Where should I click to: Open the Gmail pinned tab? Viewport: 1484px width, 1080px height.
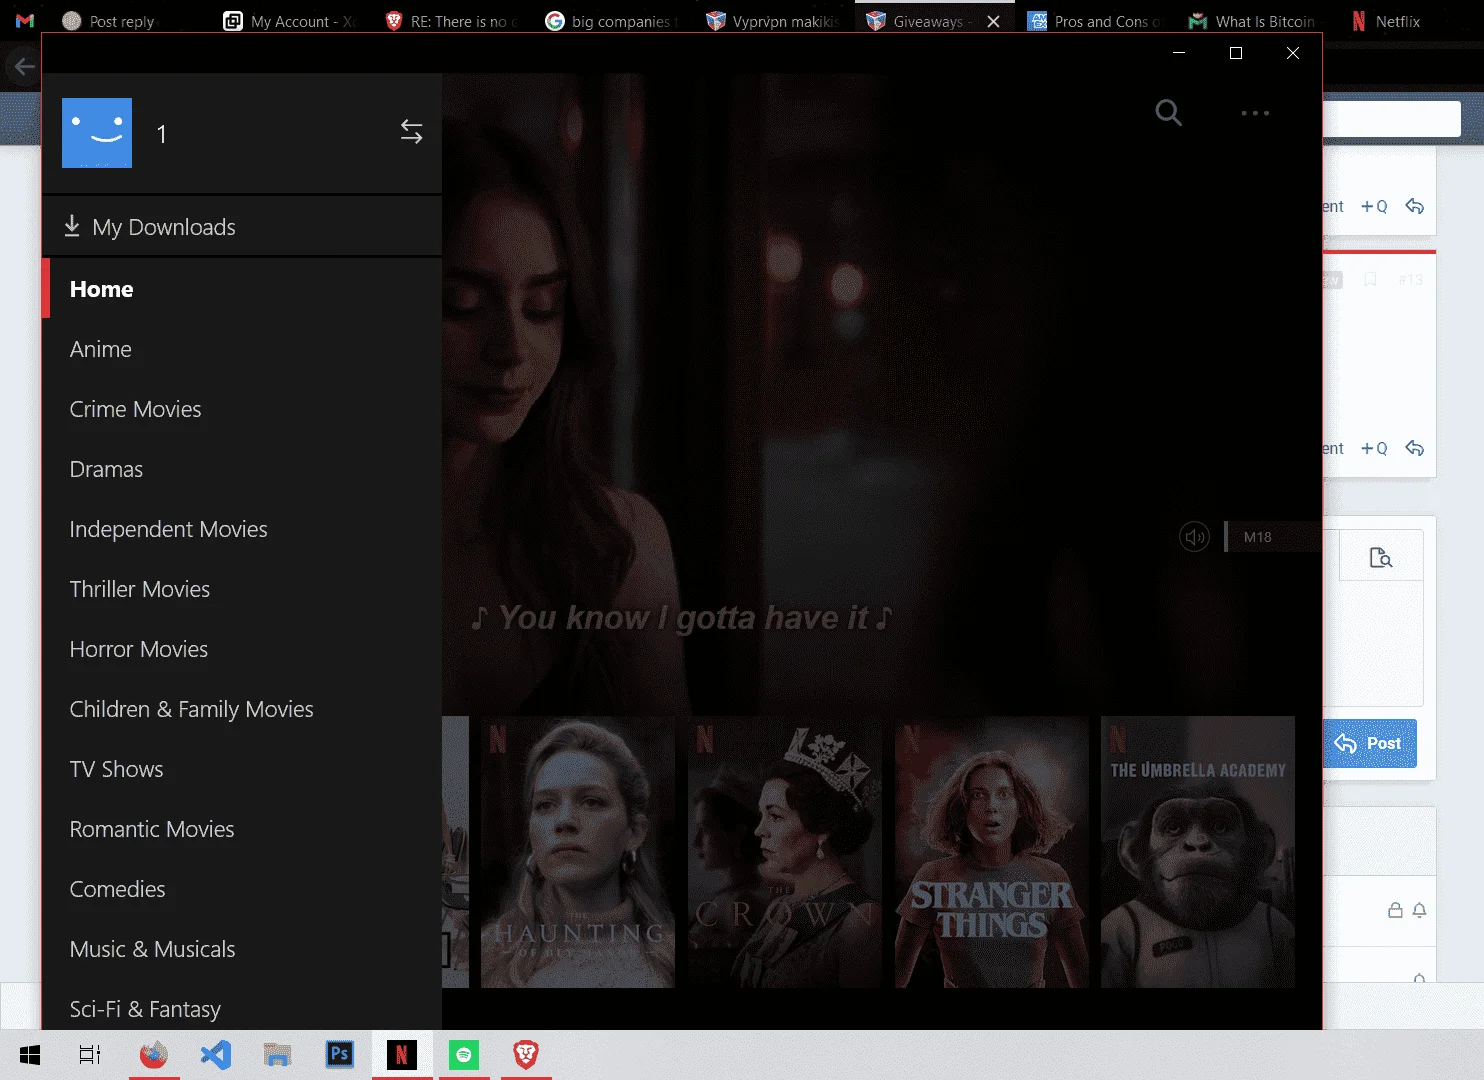tap(25, 21)
